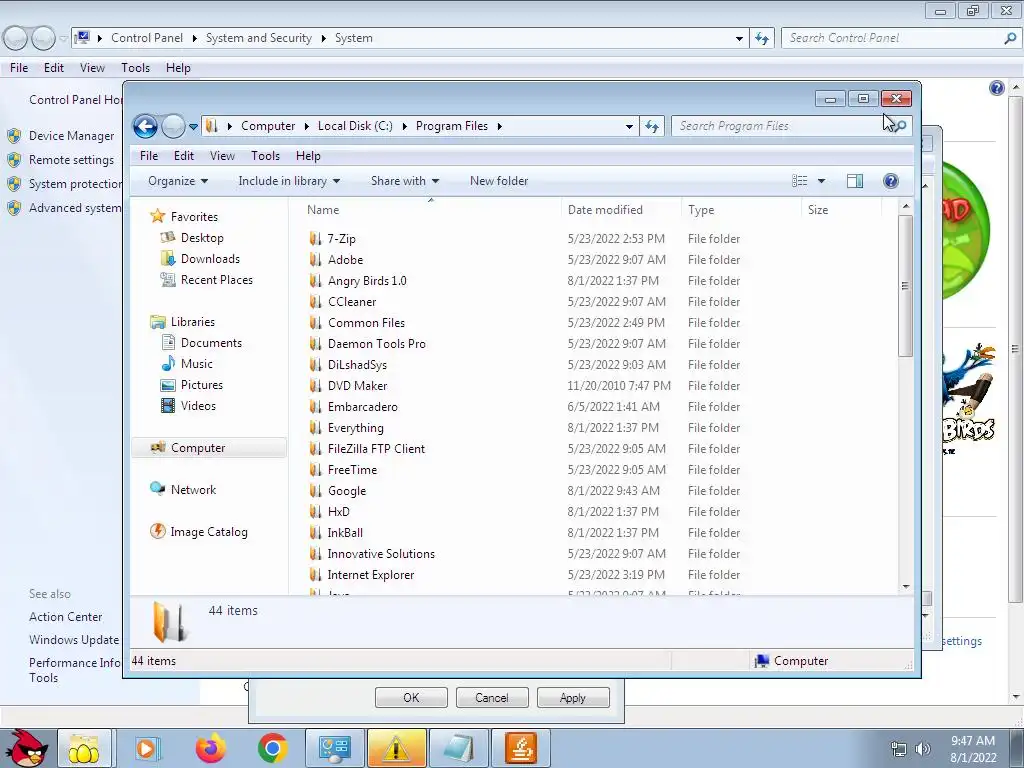Open Control Panel address bar dropdown
The image size is (1024, 768).
click(739, 39)
